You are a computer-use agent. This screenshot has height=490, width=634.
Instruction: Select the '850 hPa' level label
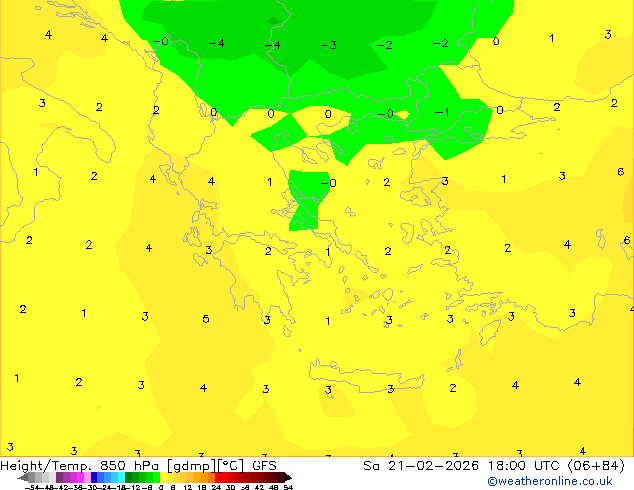point(131,466)
